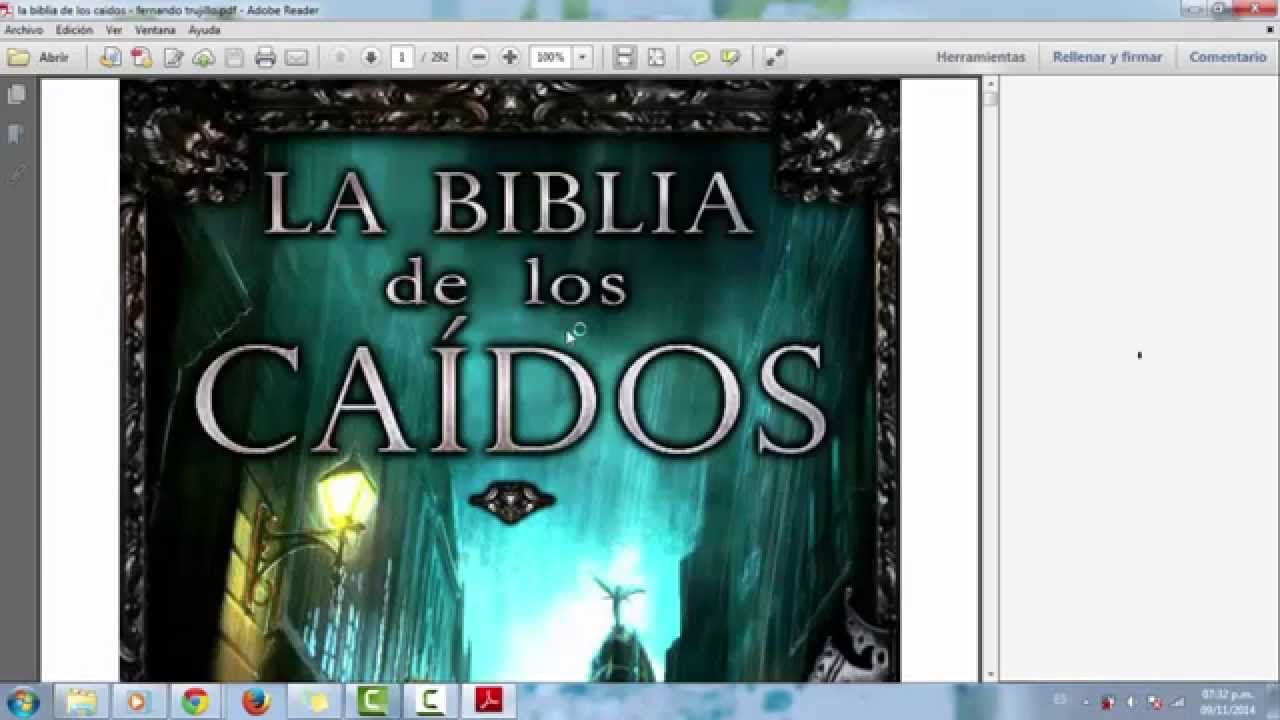
Task: Open the Edición menu
Action: click(74, 30)
